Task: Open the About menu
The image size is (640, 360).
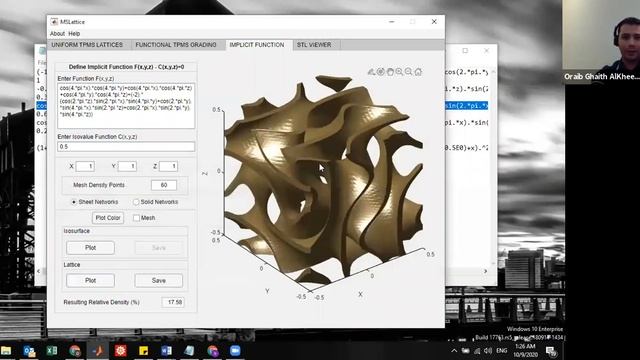Action: point(57,33)
